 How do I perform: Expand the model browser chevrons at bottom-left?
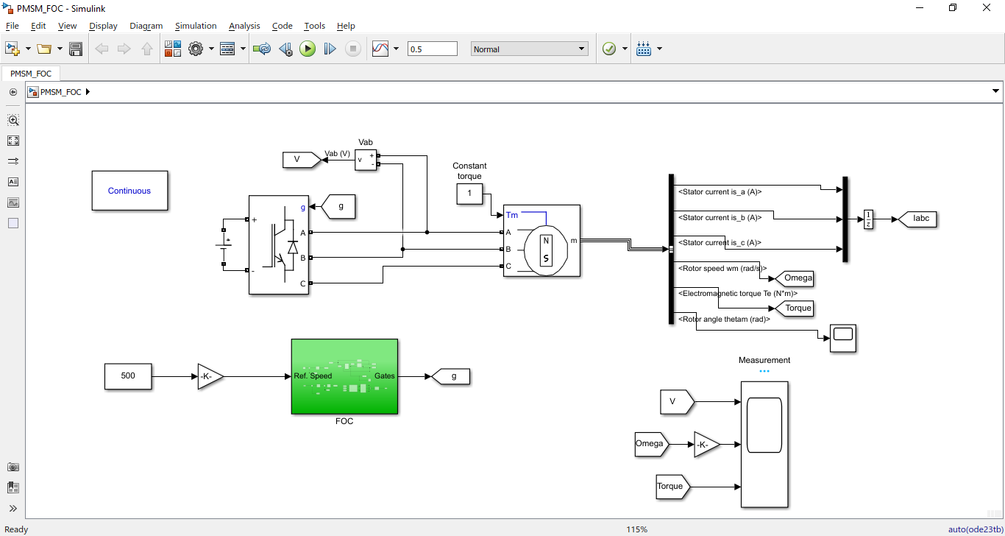click(x=13, y=508)
